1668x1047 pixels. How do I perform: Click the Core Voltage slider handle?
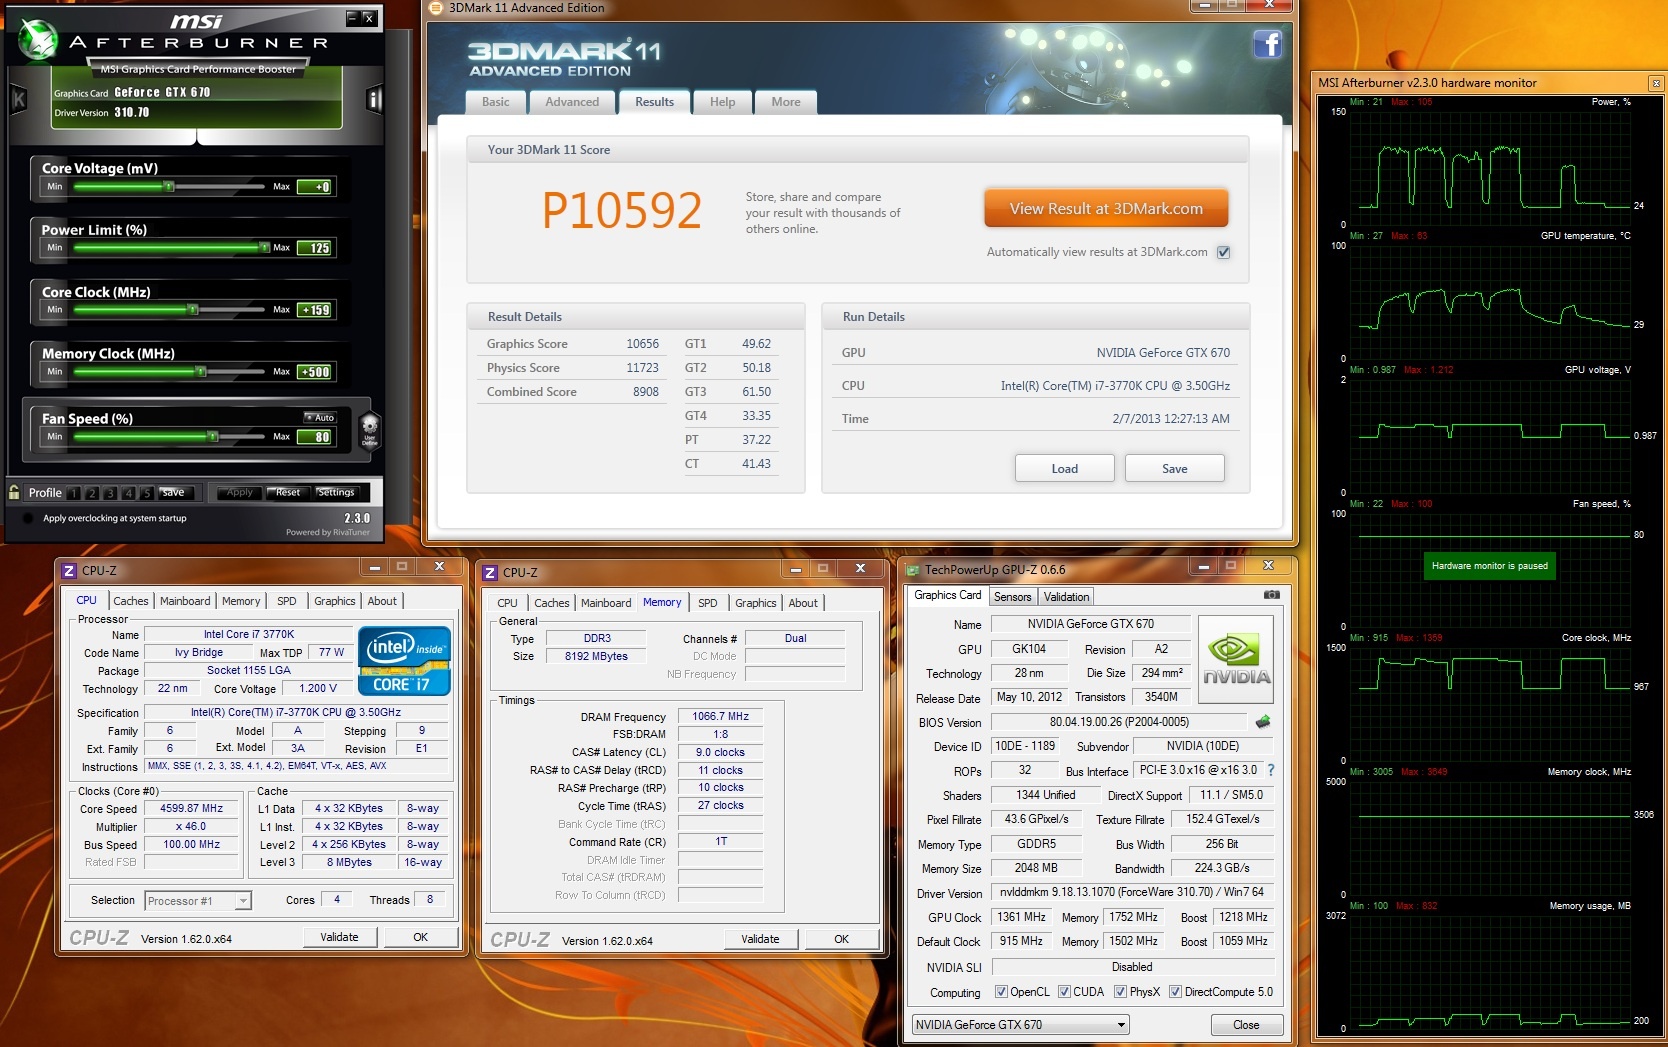click(169, 187)
